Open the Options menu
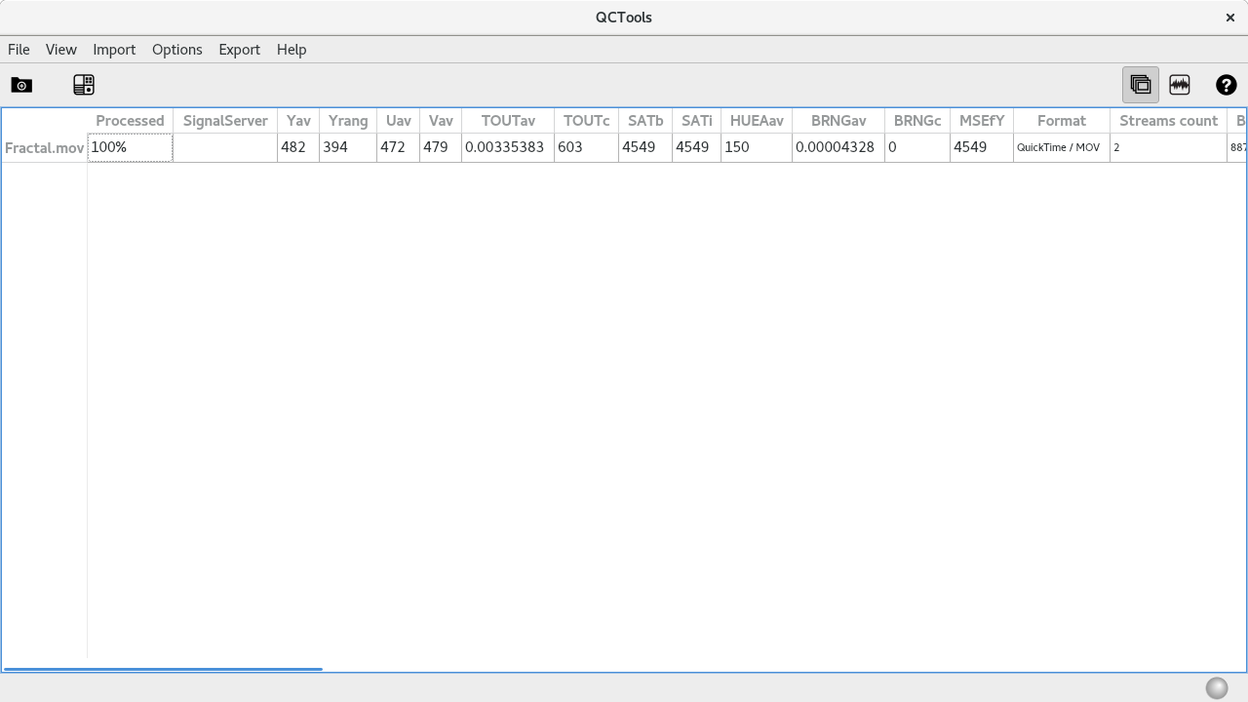The width and height of the screenshot is (1248, 702). (177, 49)
